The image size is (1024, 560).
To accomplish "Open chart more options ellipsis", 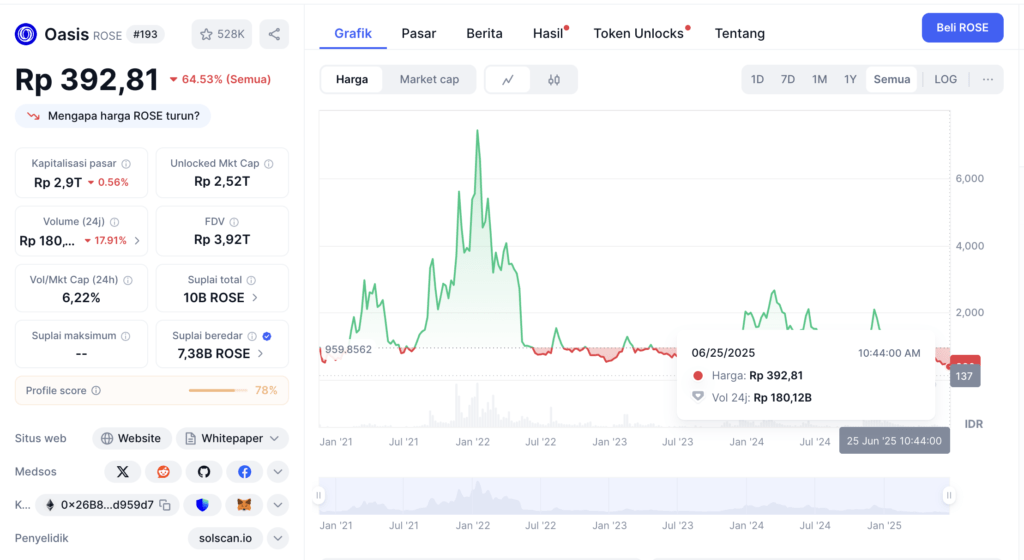I will click(x=987, y=79).
